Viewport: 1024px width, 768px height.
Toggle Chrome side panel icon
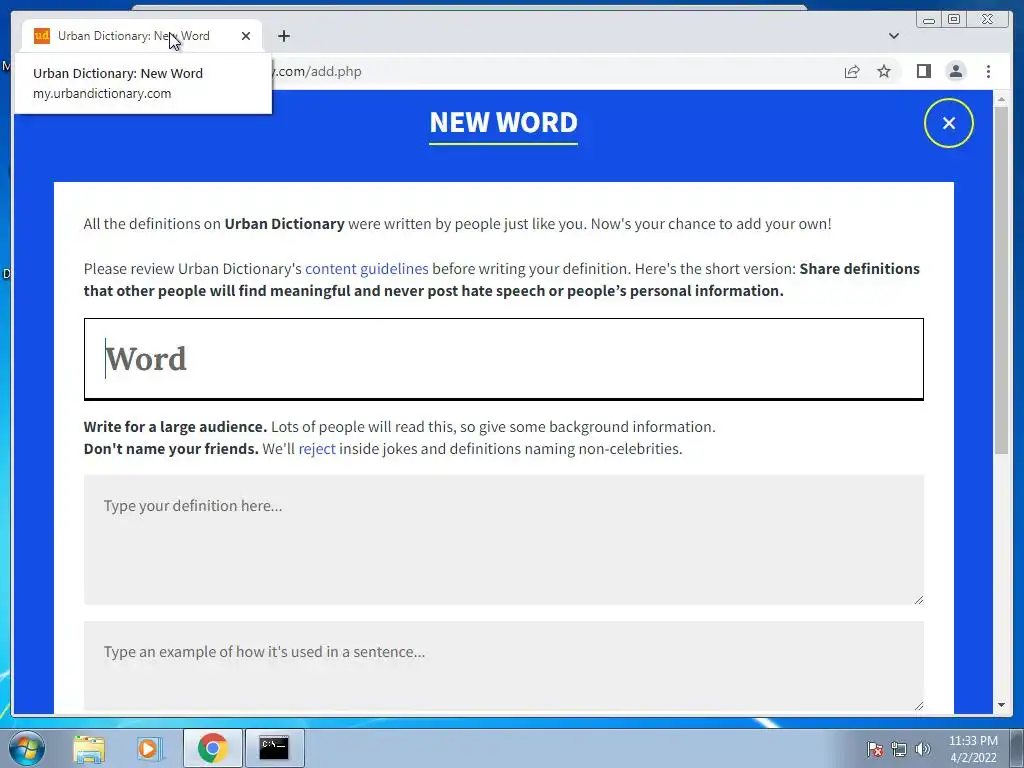point(923,71)
